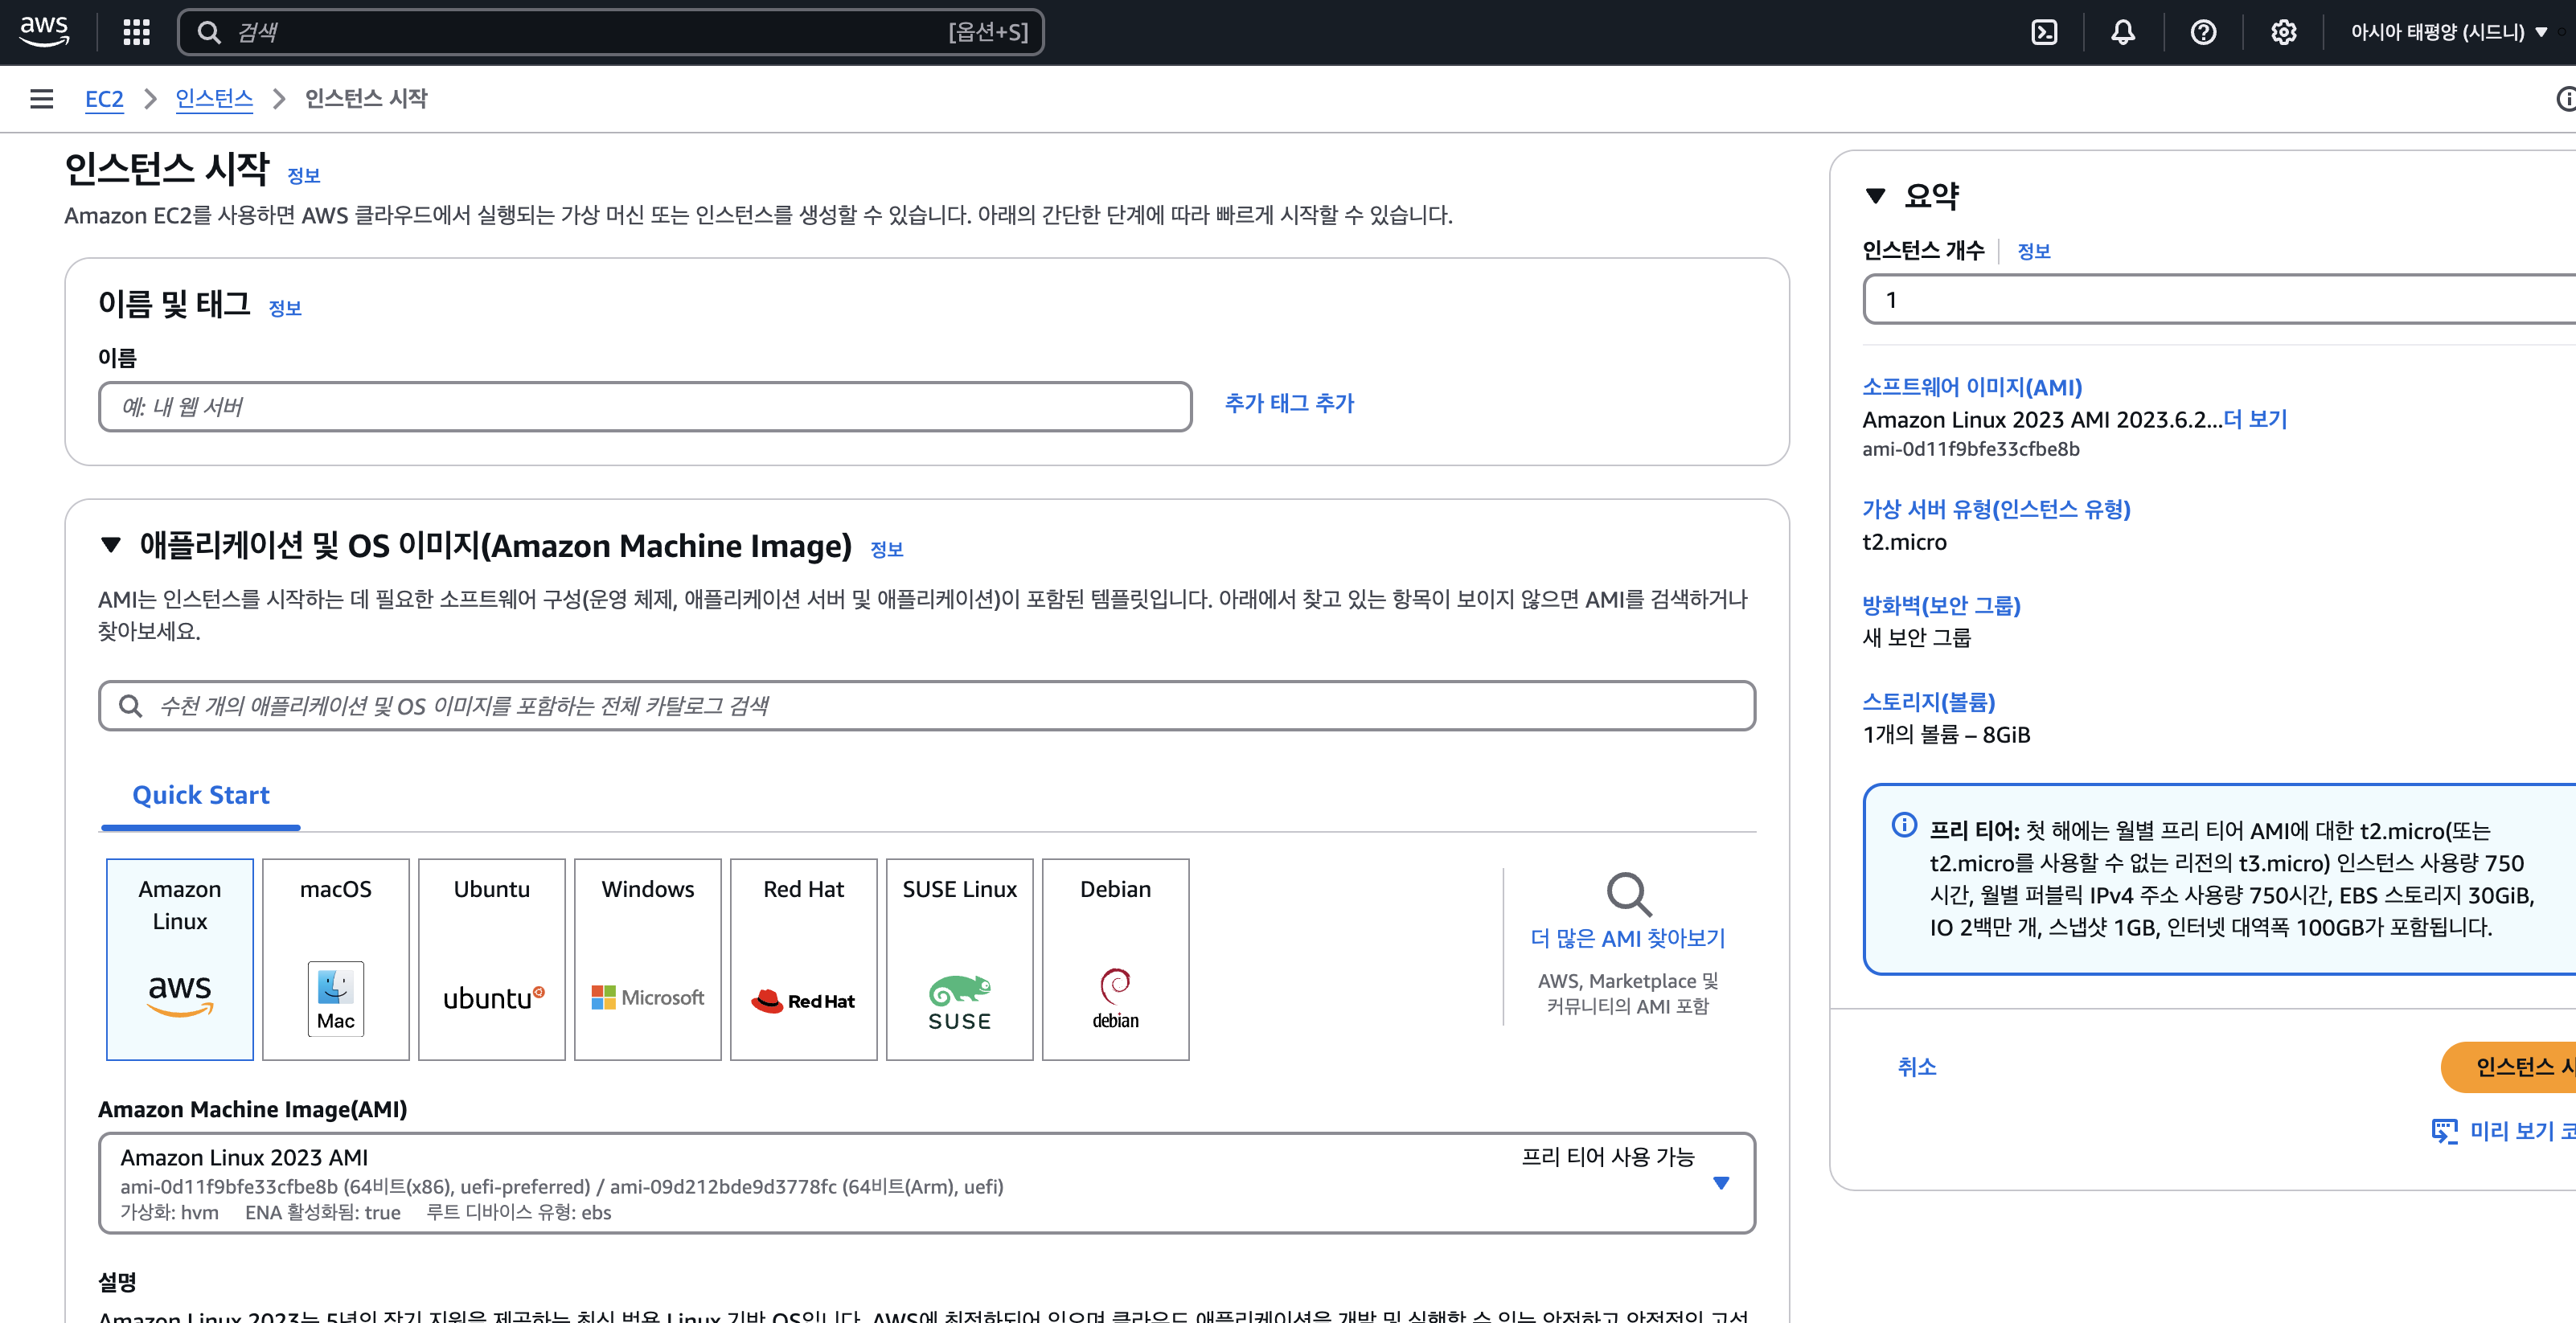Open the settings gear icon
Viewport: 2576px width, 1323px height.
(2283, 32)
